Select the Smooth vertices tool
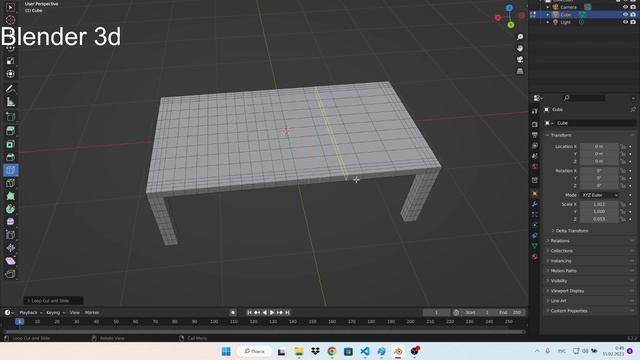 11,222
